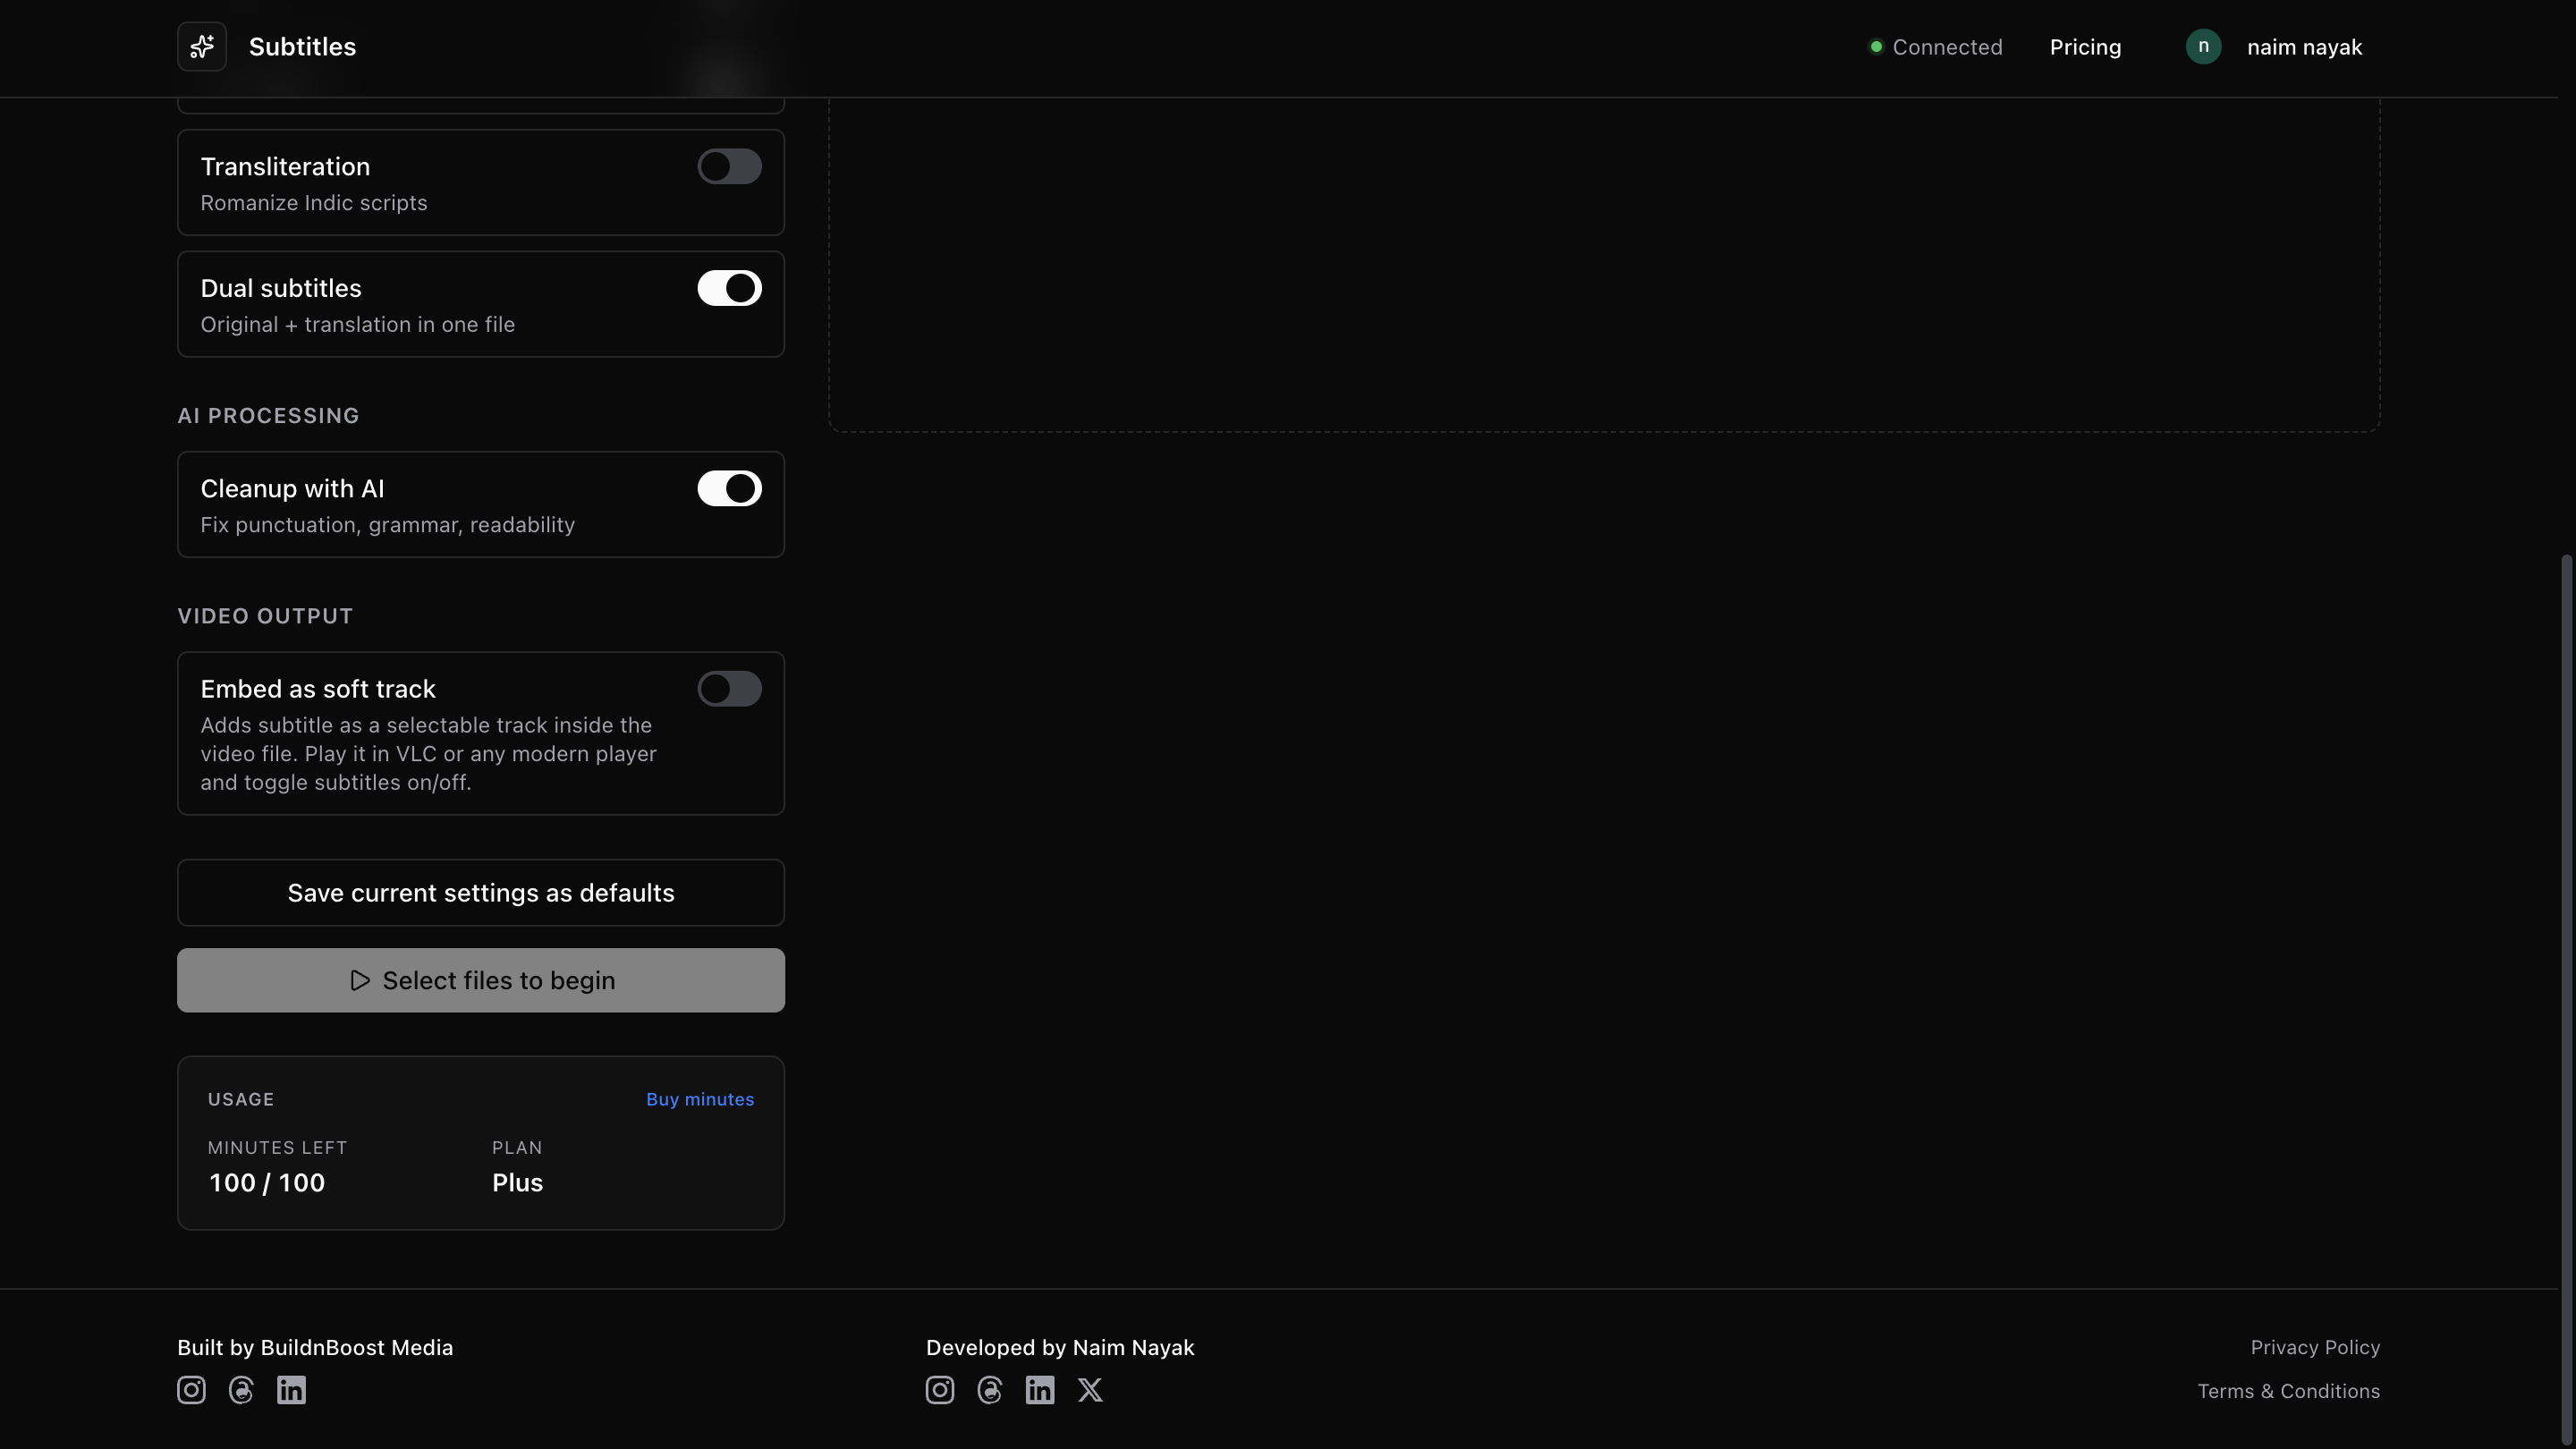Click the Plus plan value
2576x1449 pixels.
[x=517, y=1183]
